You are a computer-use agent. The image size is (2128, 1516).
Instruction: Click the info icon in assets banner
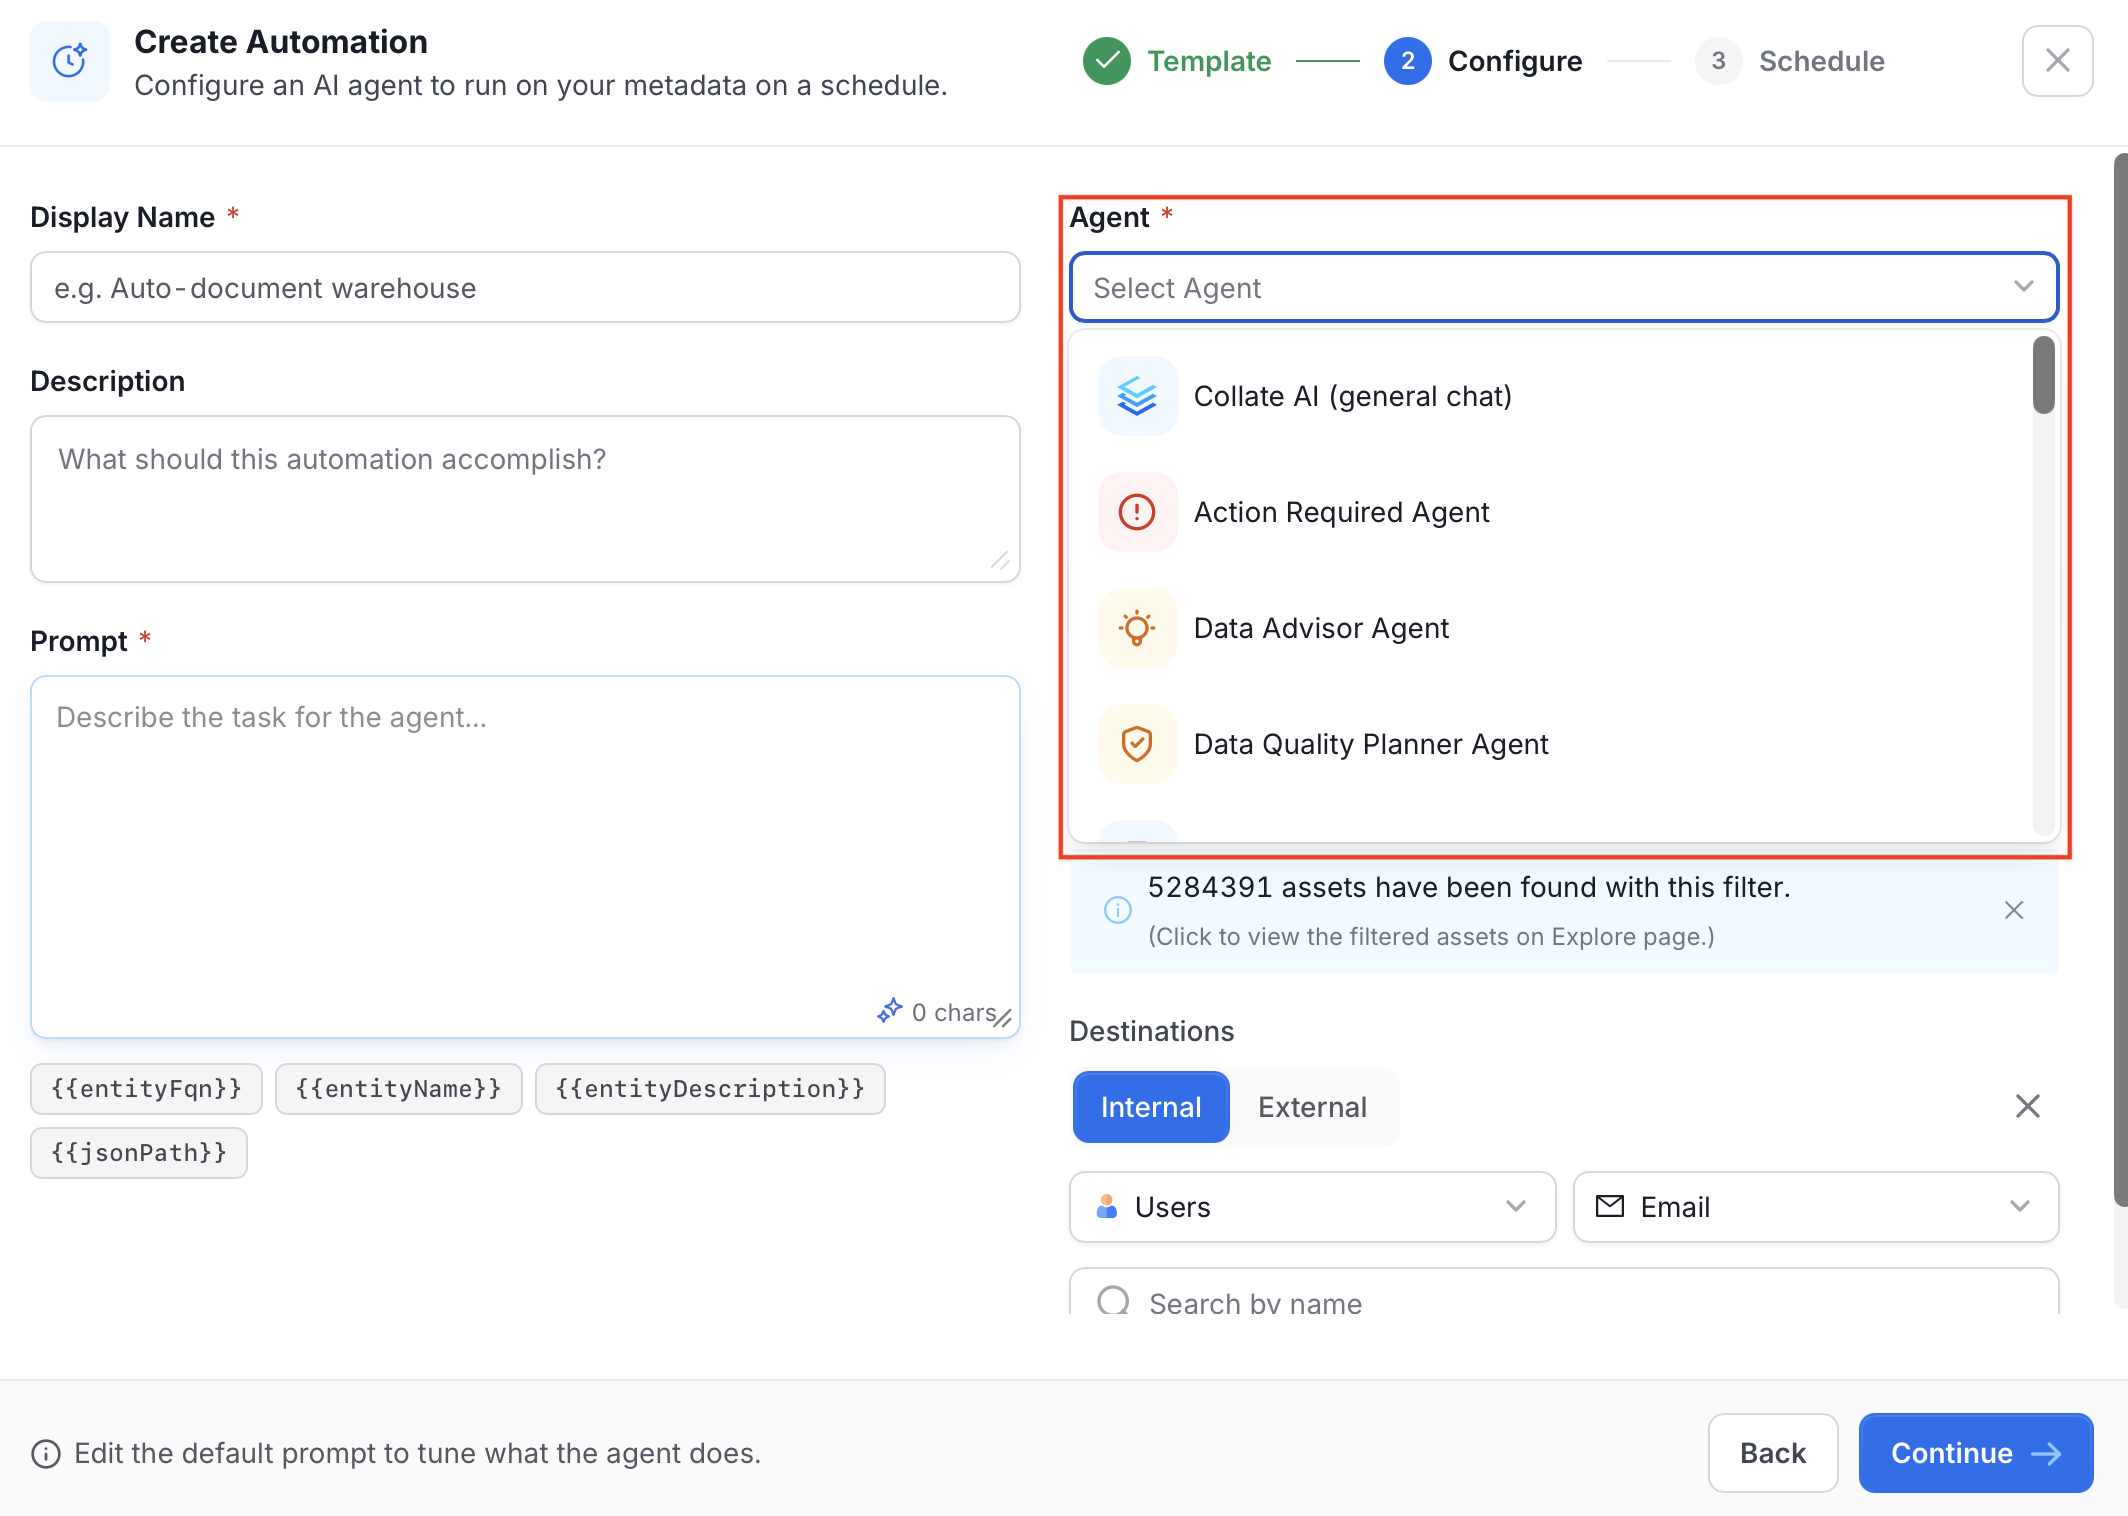point(1117,910)
